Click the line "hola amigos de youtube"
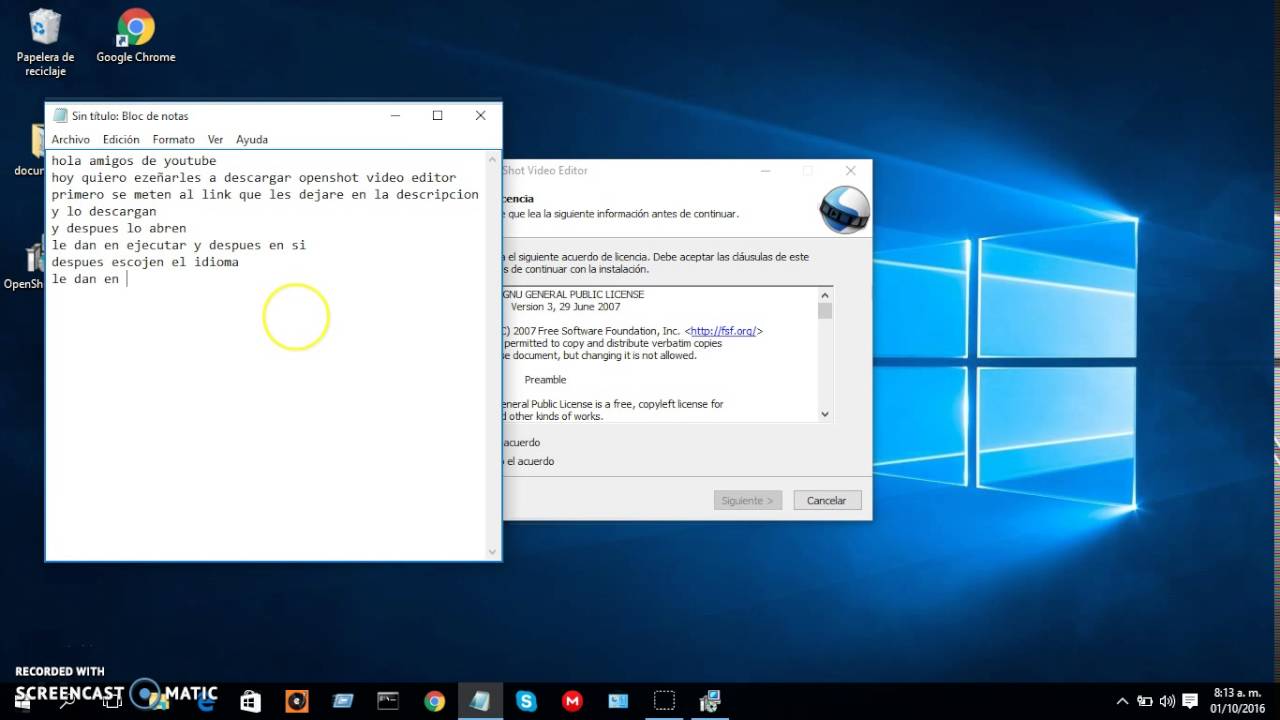The height and width of the screenshot is (720, 1280). 134,160
